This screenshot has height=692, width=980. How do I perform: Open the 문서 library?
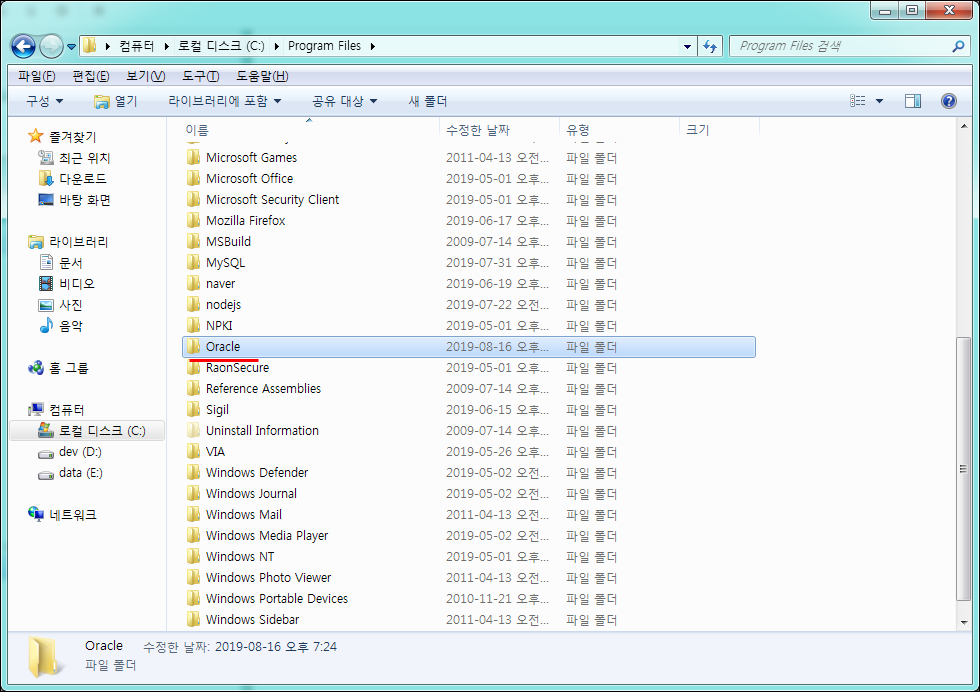[71, 263]
